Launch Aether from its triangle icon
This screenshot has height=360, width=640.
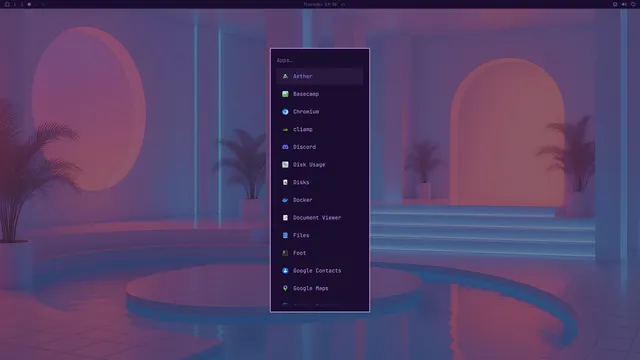pyautogui.click(x=285, y=76)
